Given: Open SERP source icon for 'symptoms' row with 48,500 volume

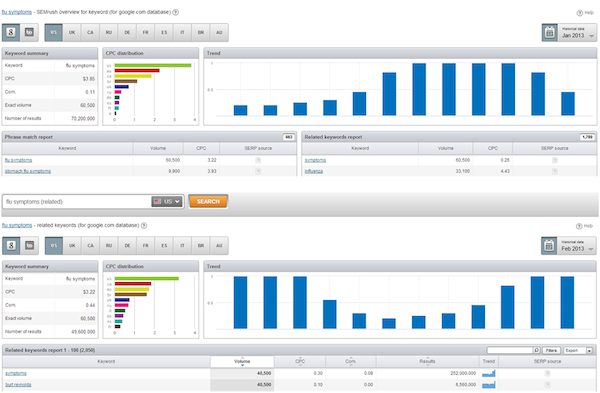Looking at the screenshot, I should pos(548,373).
